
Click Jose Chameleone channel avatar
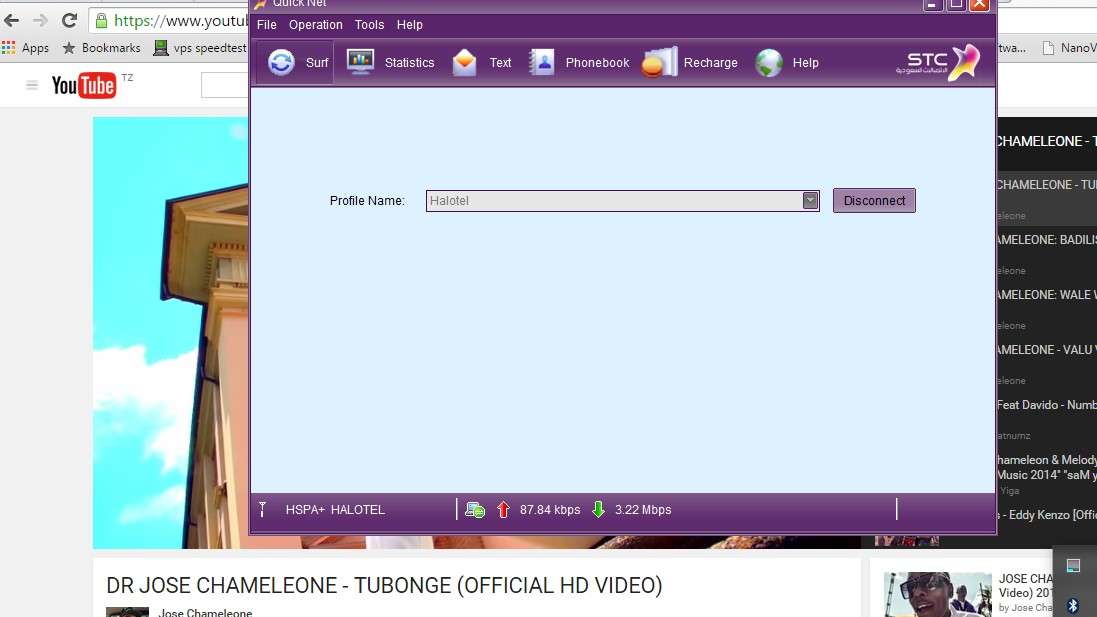click(x=127, y=612)
